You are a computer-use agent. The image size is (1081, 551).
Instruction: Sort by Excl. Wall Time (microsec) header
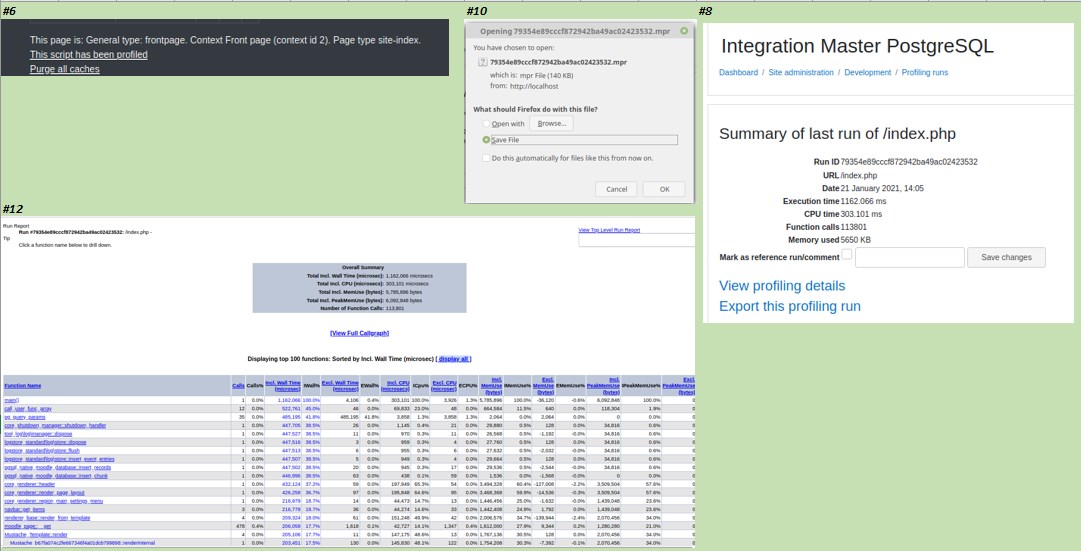pos(341,385)
